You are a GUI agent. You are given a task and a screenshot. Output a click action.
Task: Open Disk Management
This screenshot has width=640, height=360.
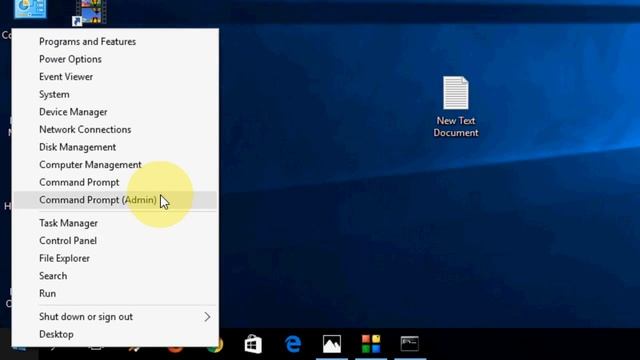pyautogui.click(x=115, y=147)
